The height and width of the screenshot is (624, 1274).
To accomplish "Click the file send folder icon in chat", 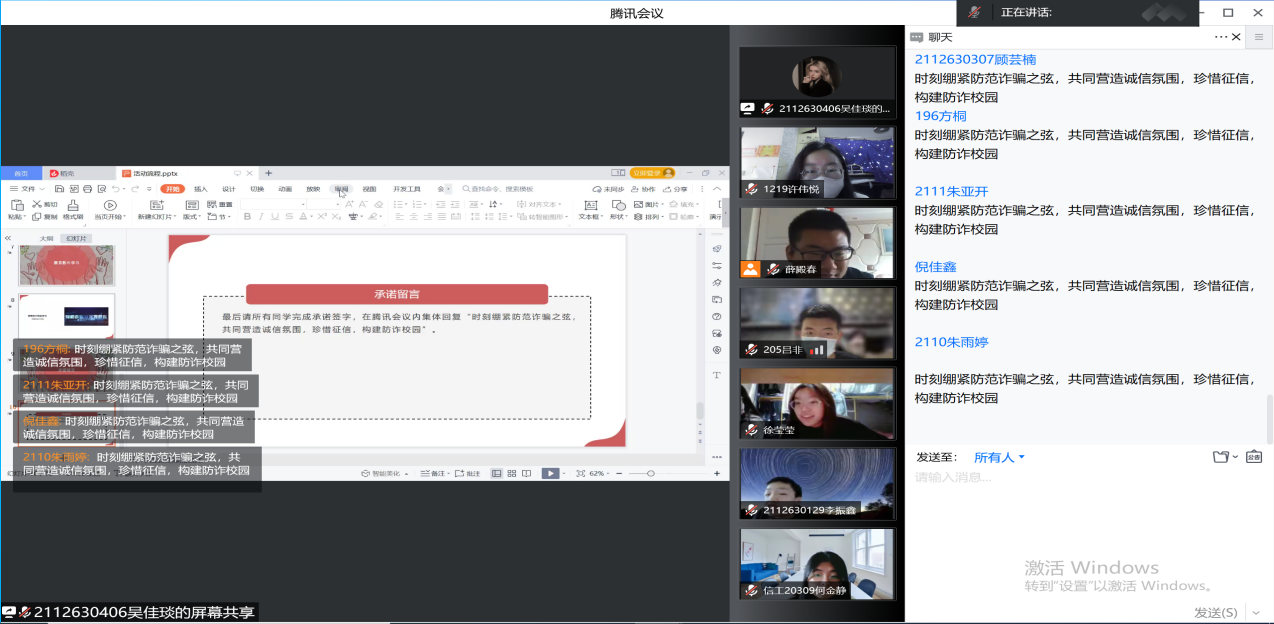I will click(1220, 457).
